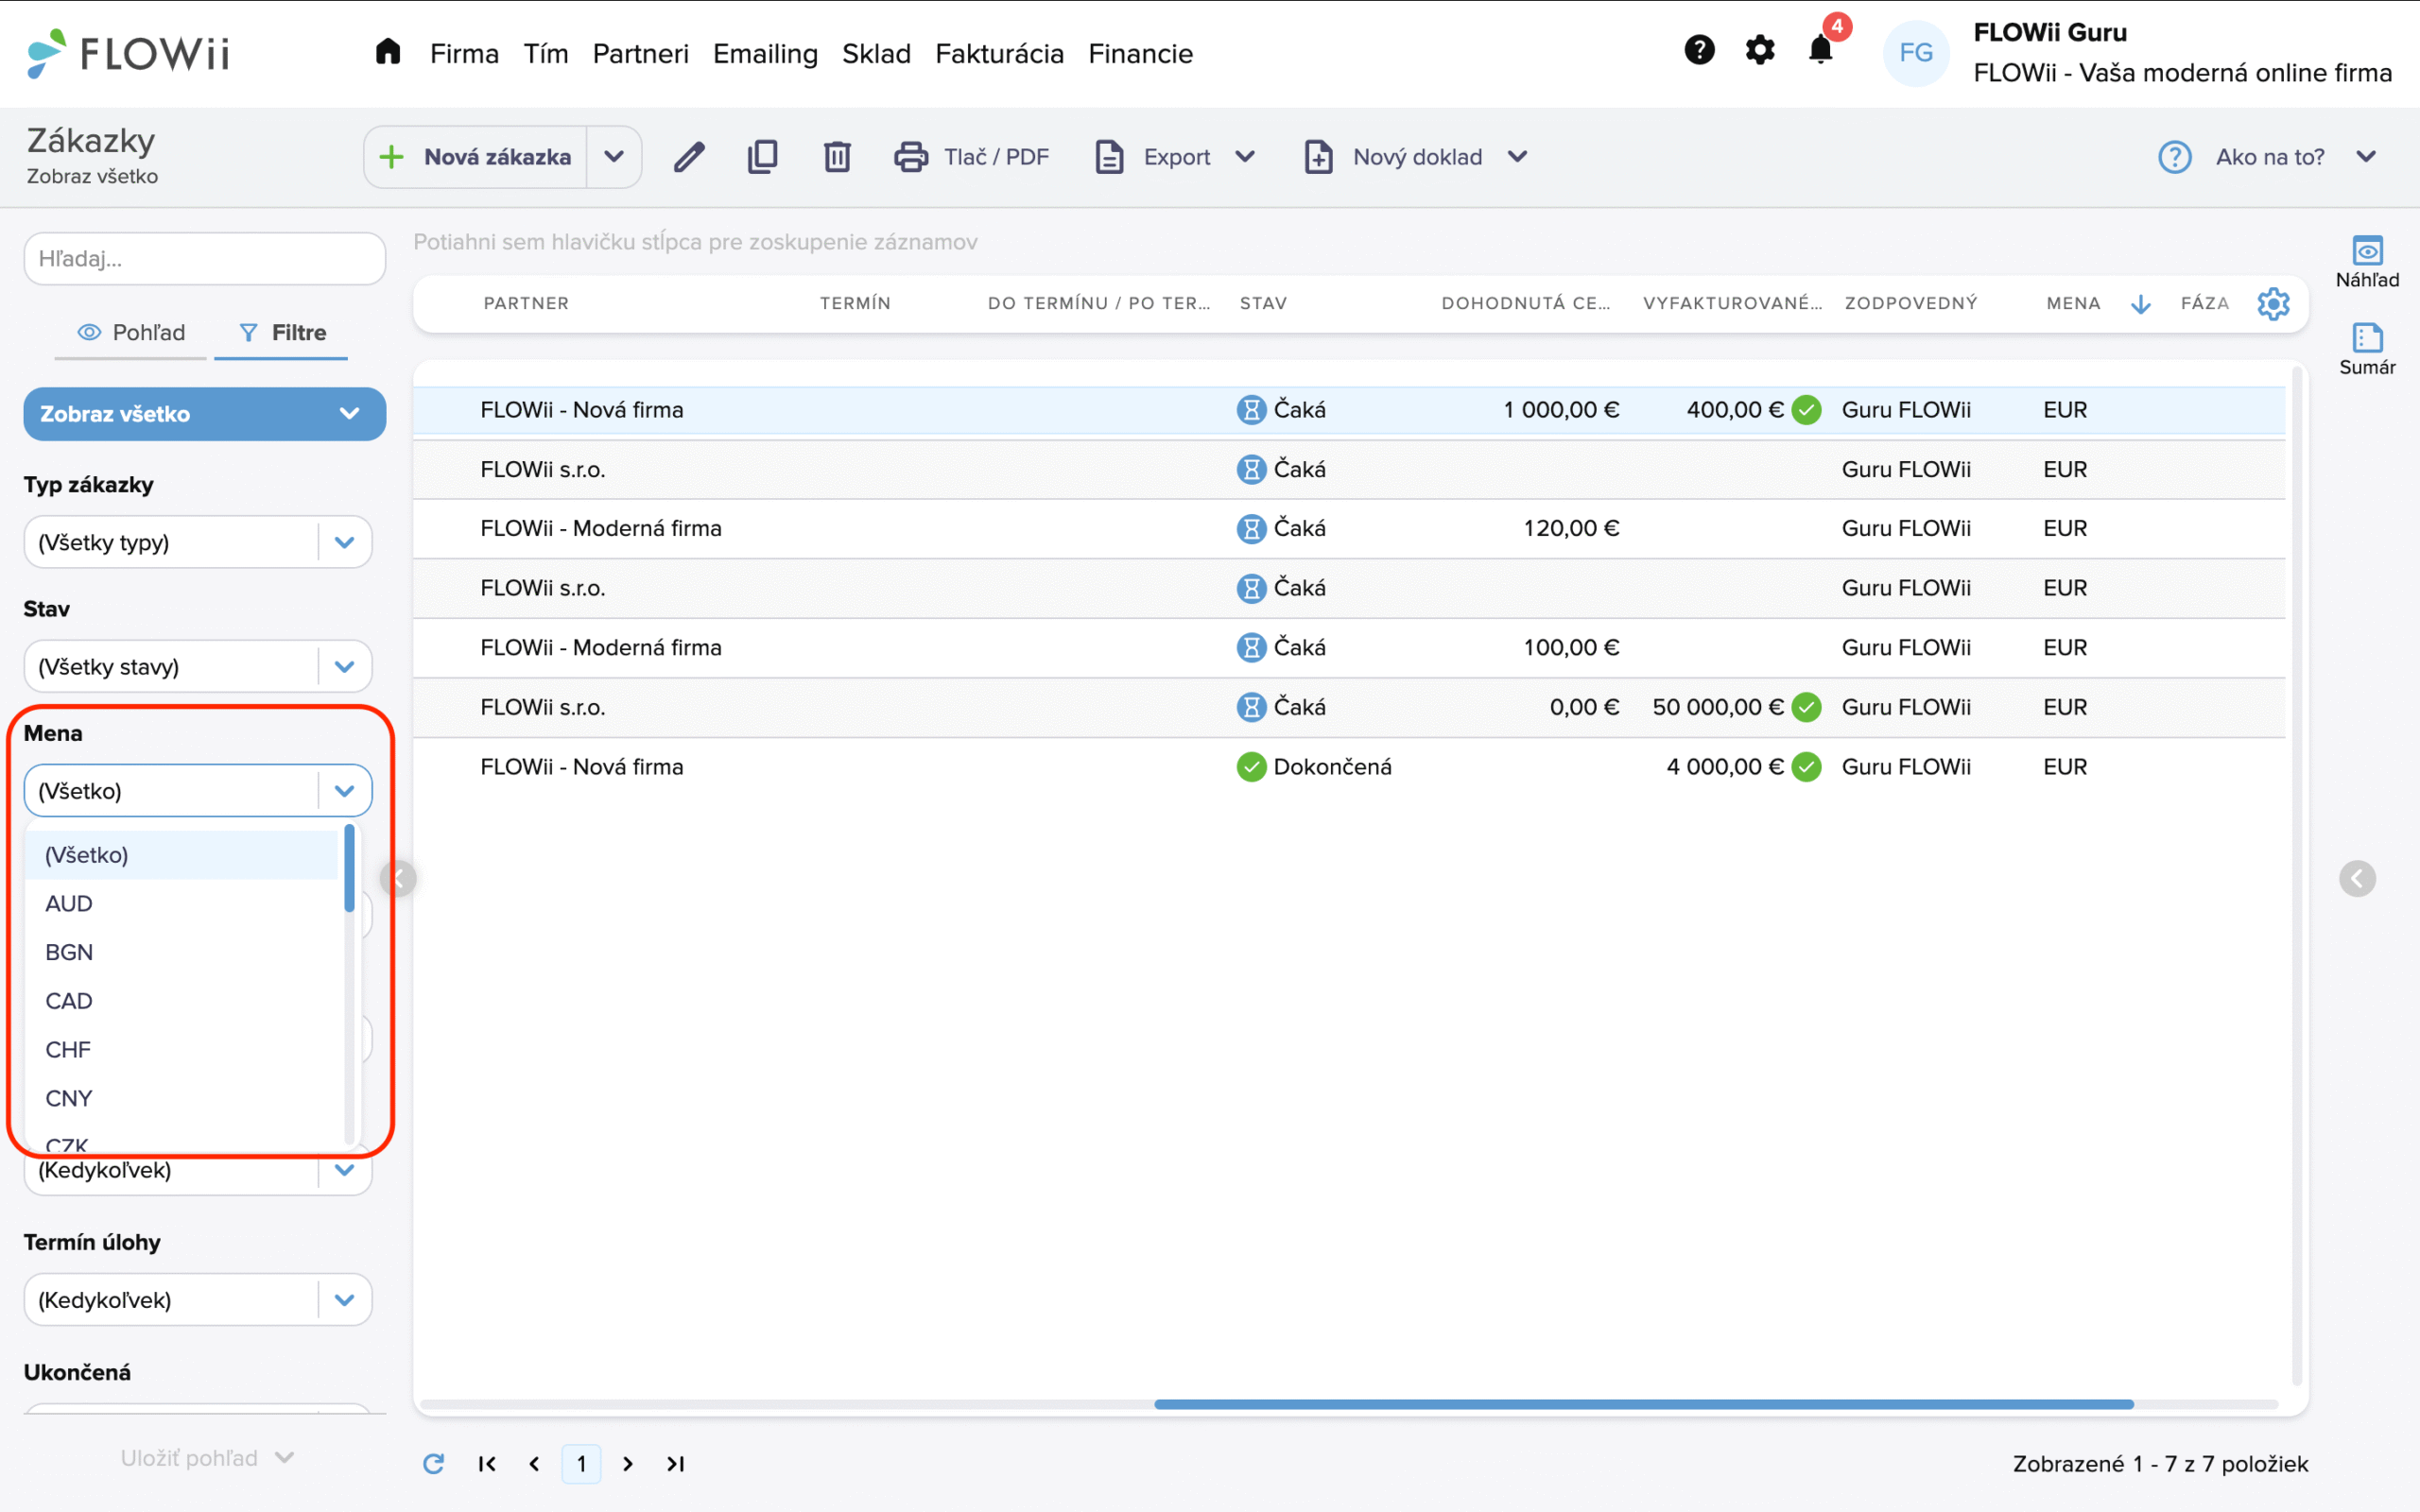Sort by the STAV column header

[1263, 304]
